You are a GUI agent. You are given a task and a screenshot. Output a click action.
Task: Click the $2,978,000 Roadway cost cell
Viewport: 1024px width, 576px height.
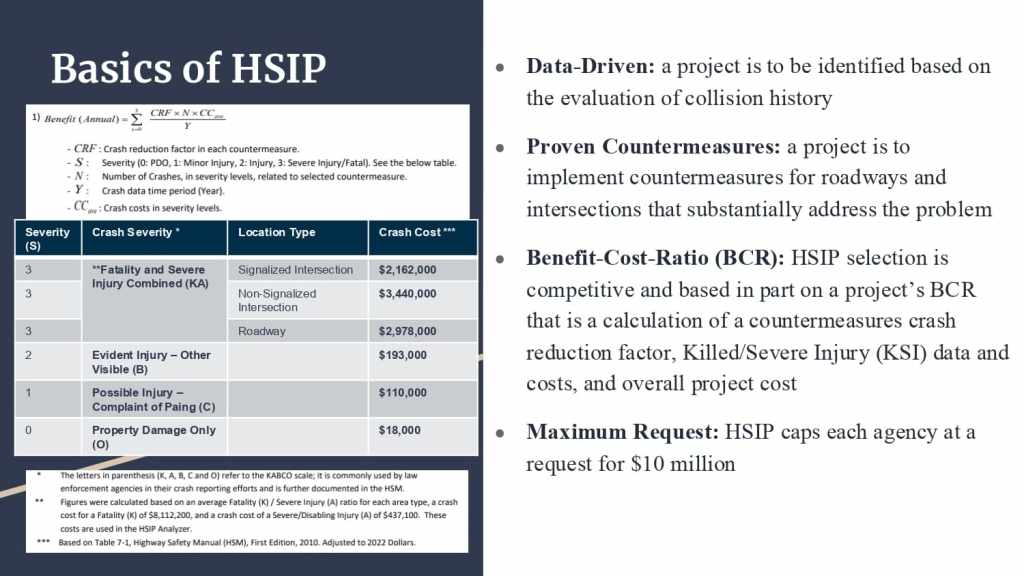point(407,332)
